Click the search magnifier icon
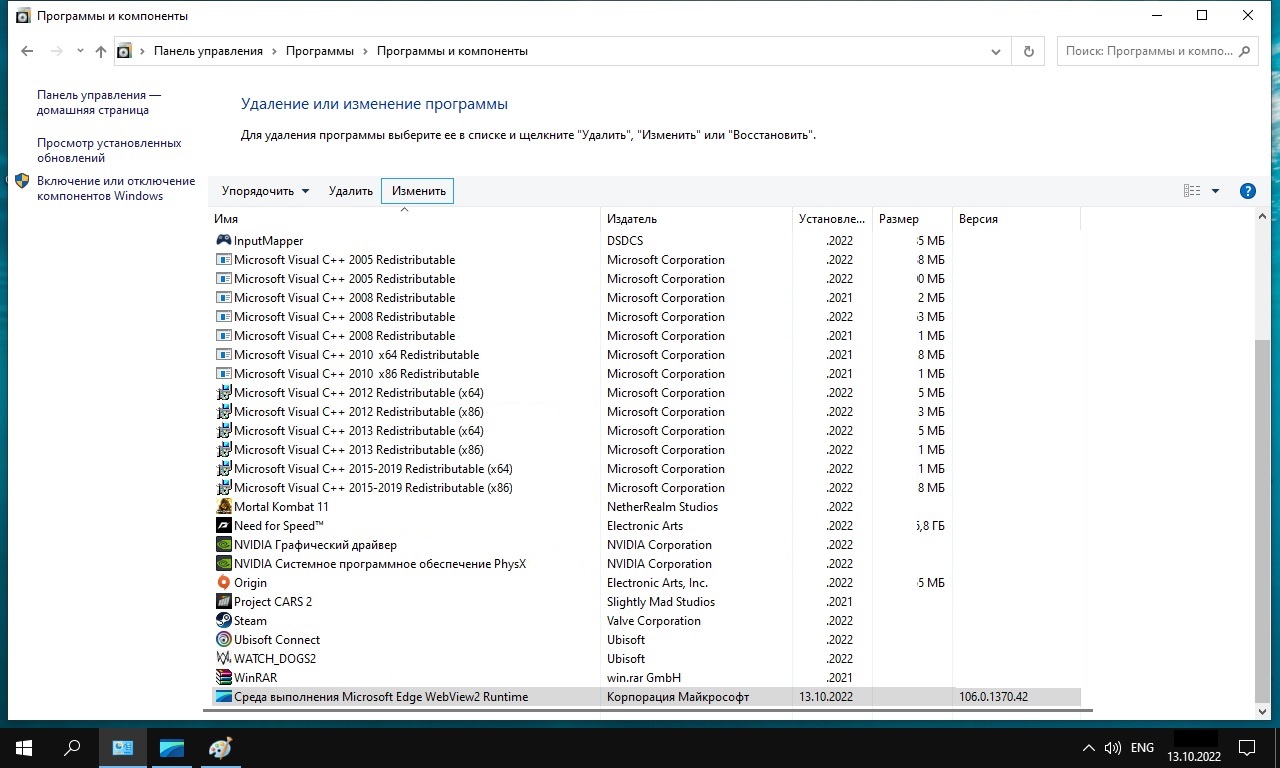 click(x=1245, y=51)
